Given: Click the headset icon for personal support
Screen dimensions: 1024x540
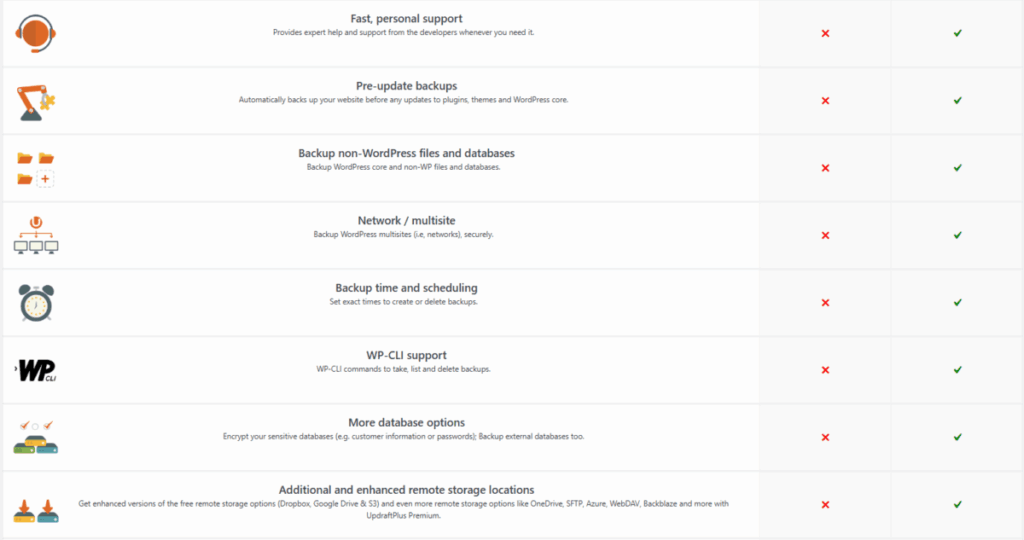Looking at the screenshot, I should click(x=37, y=33).
